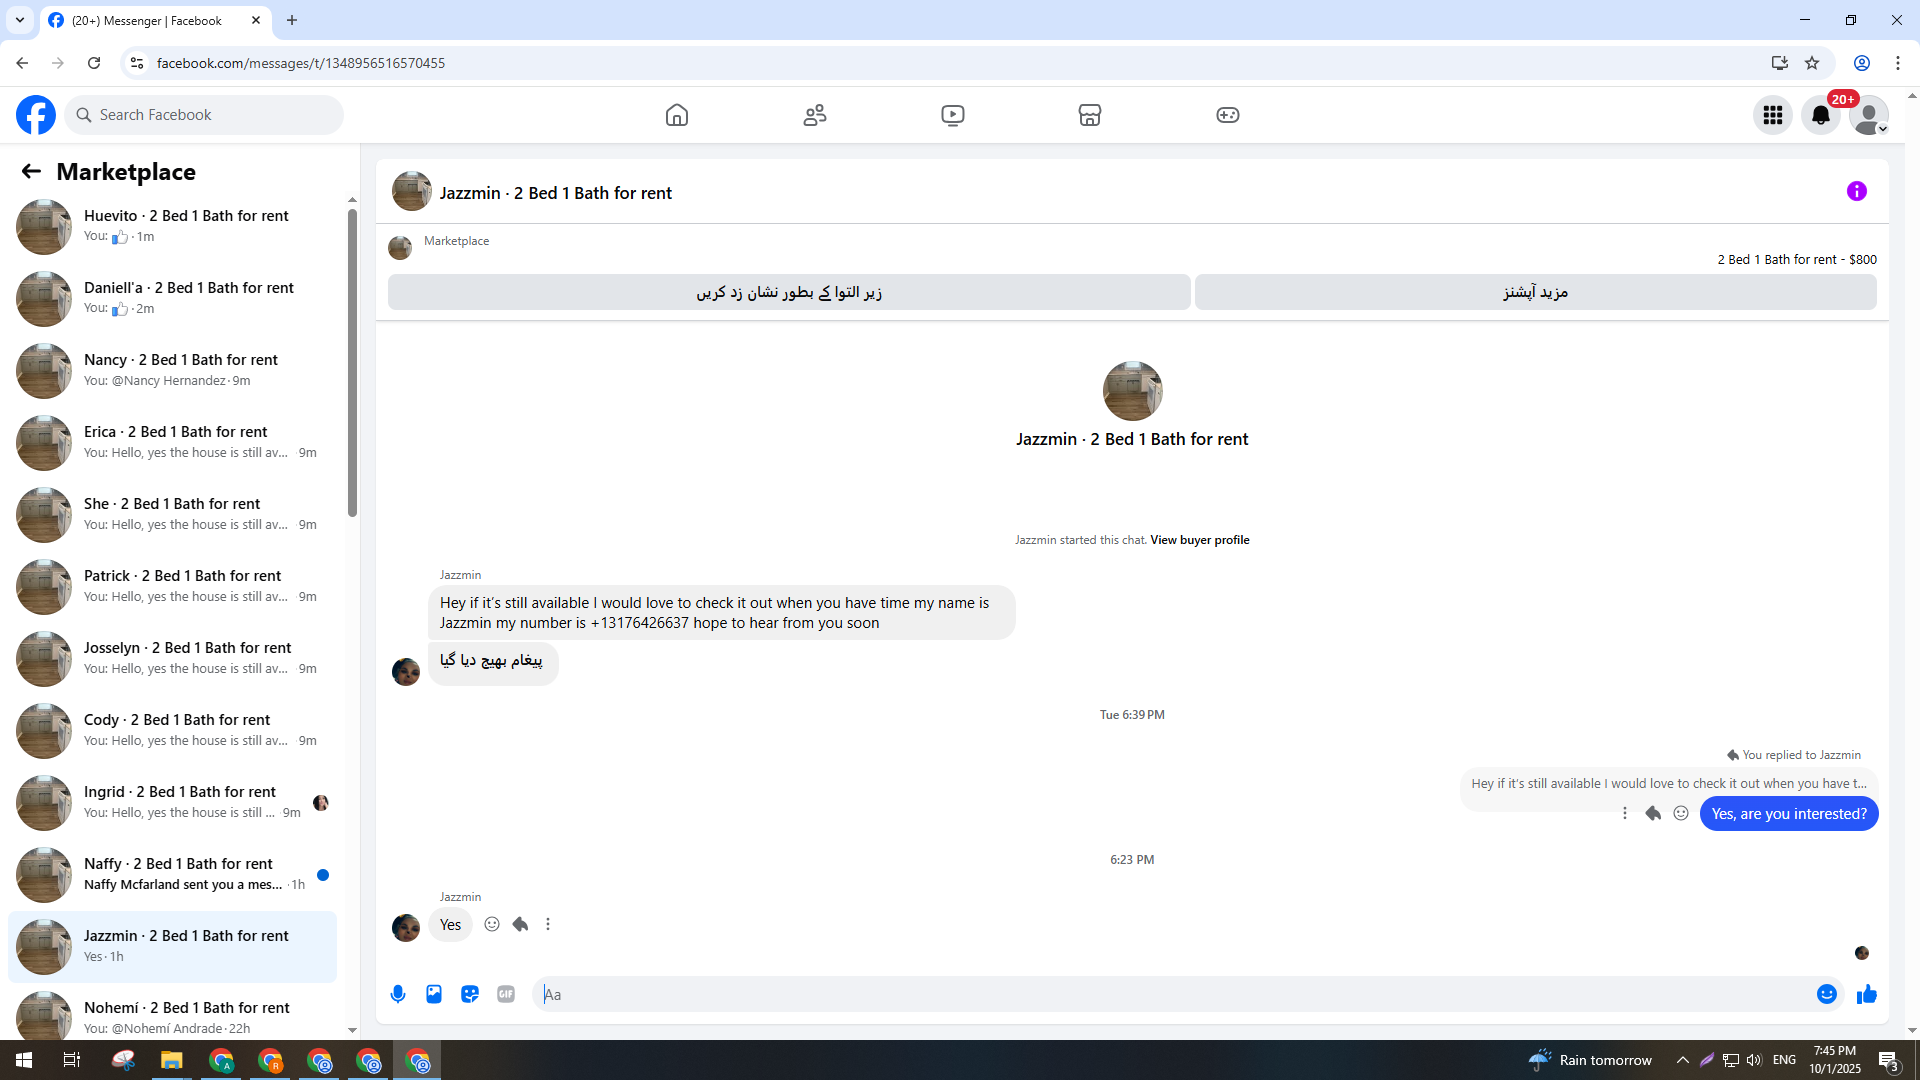View site information icon in address bar
Image resolution: width=1920 pixels, height=1080 pixels.
coord(137,63)
